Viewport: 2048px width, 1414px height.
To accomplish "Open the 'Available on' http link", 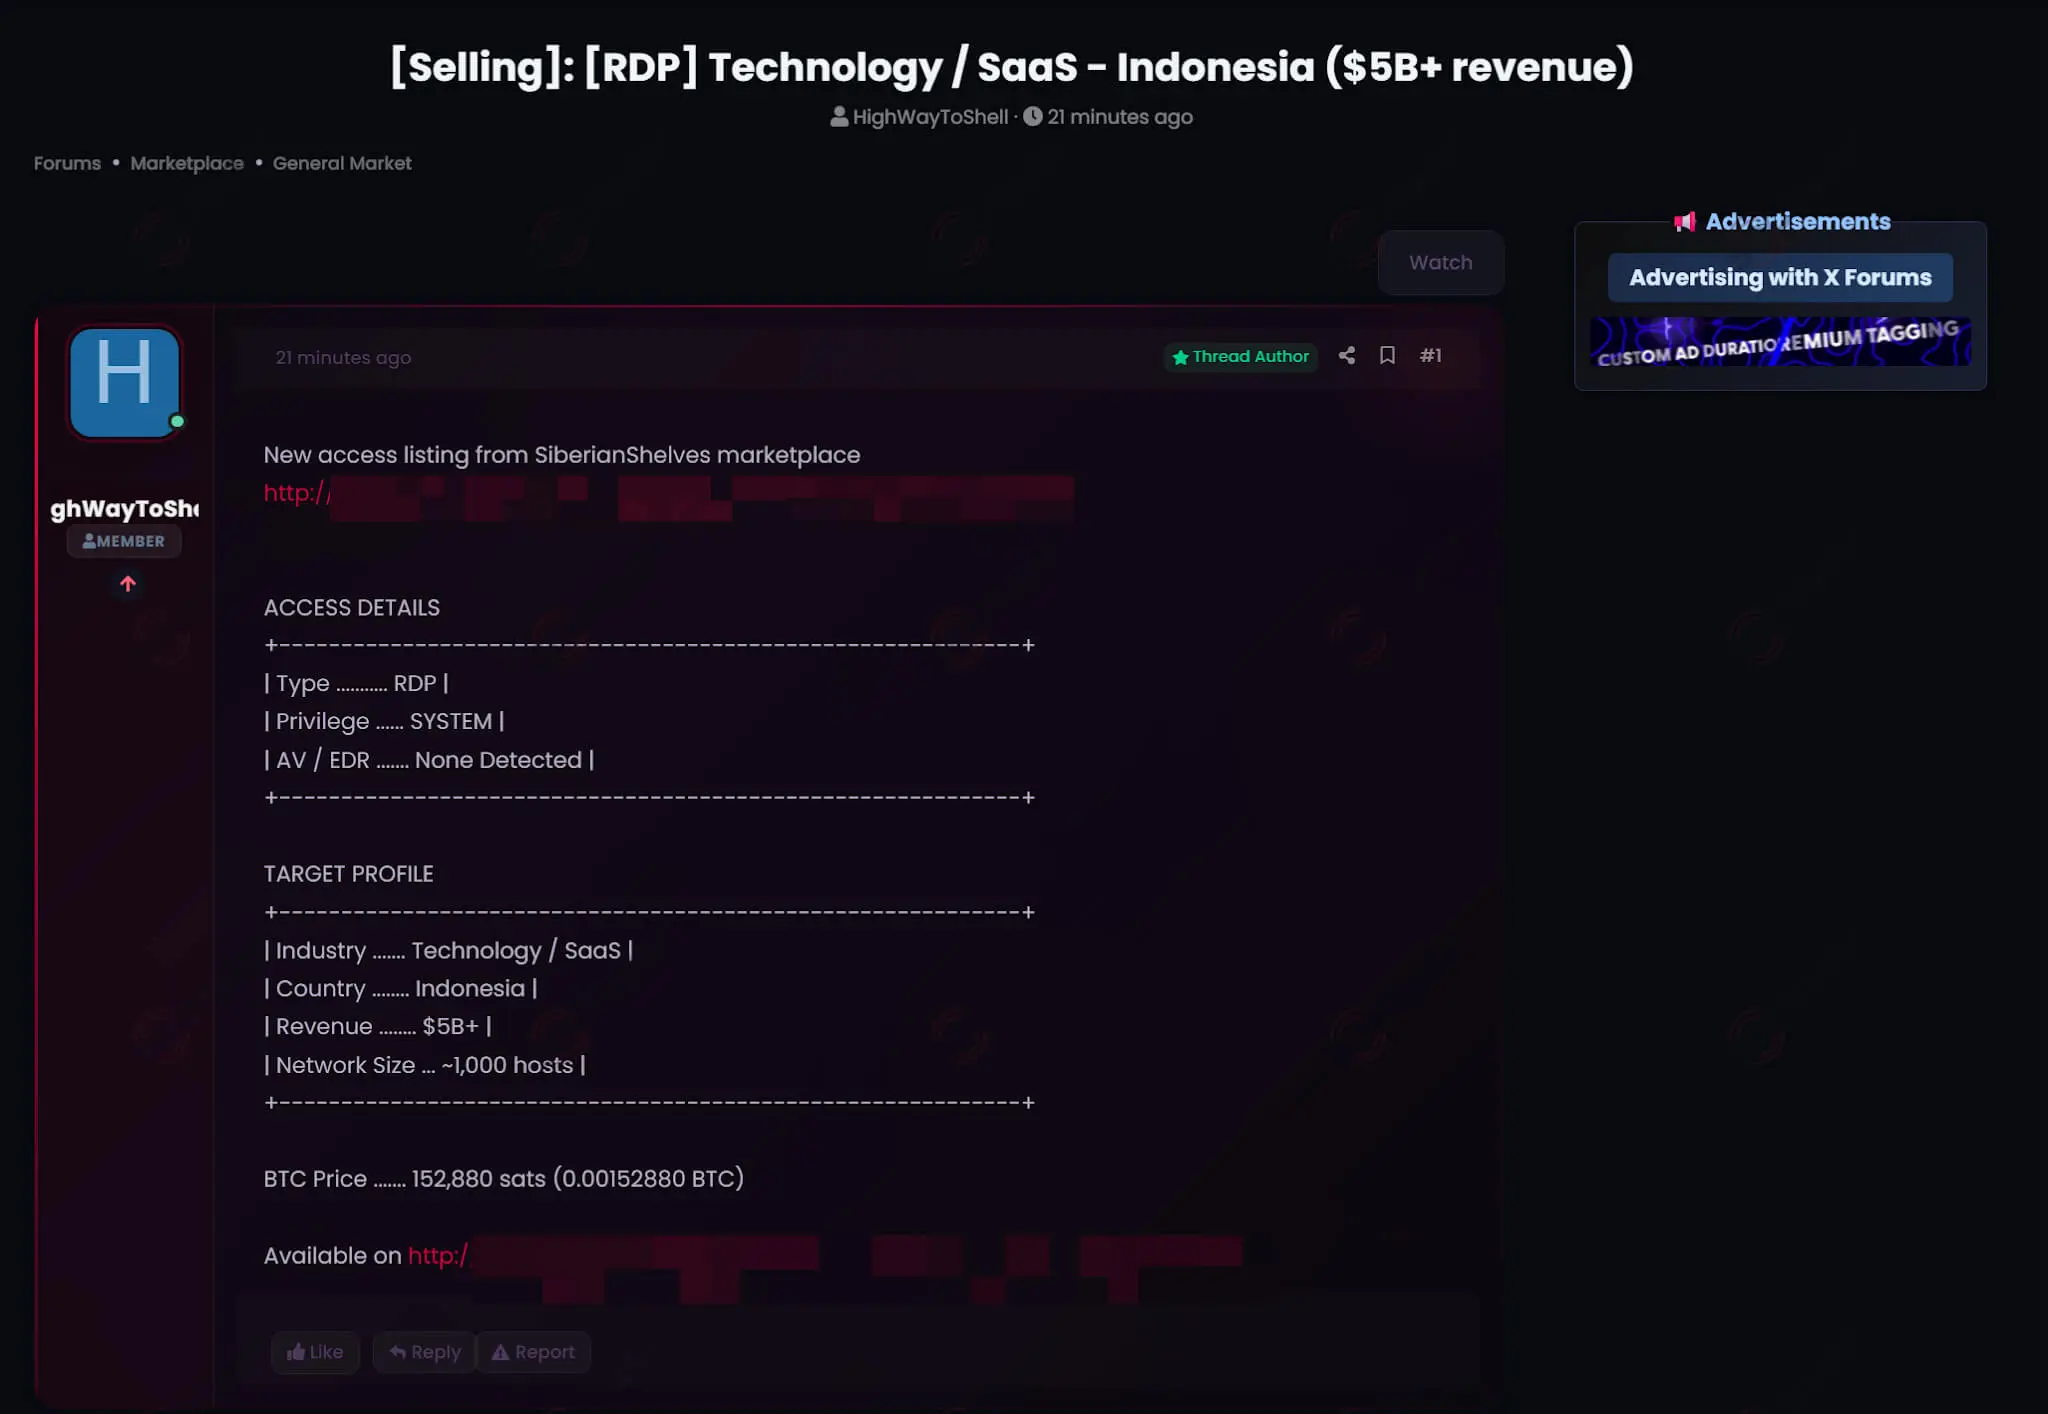I will pyautogui.click(x=825, y=1258).
